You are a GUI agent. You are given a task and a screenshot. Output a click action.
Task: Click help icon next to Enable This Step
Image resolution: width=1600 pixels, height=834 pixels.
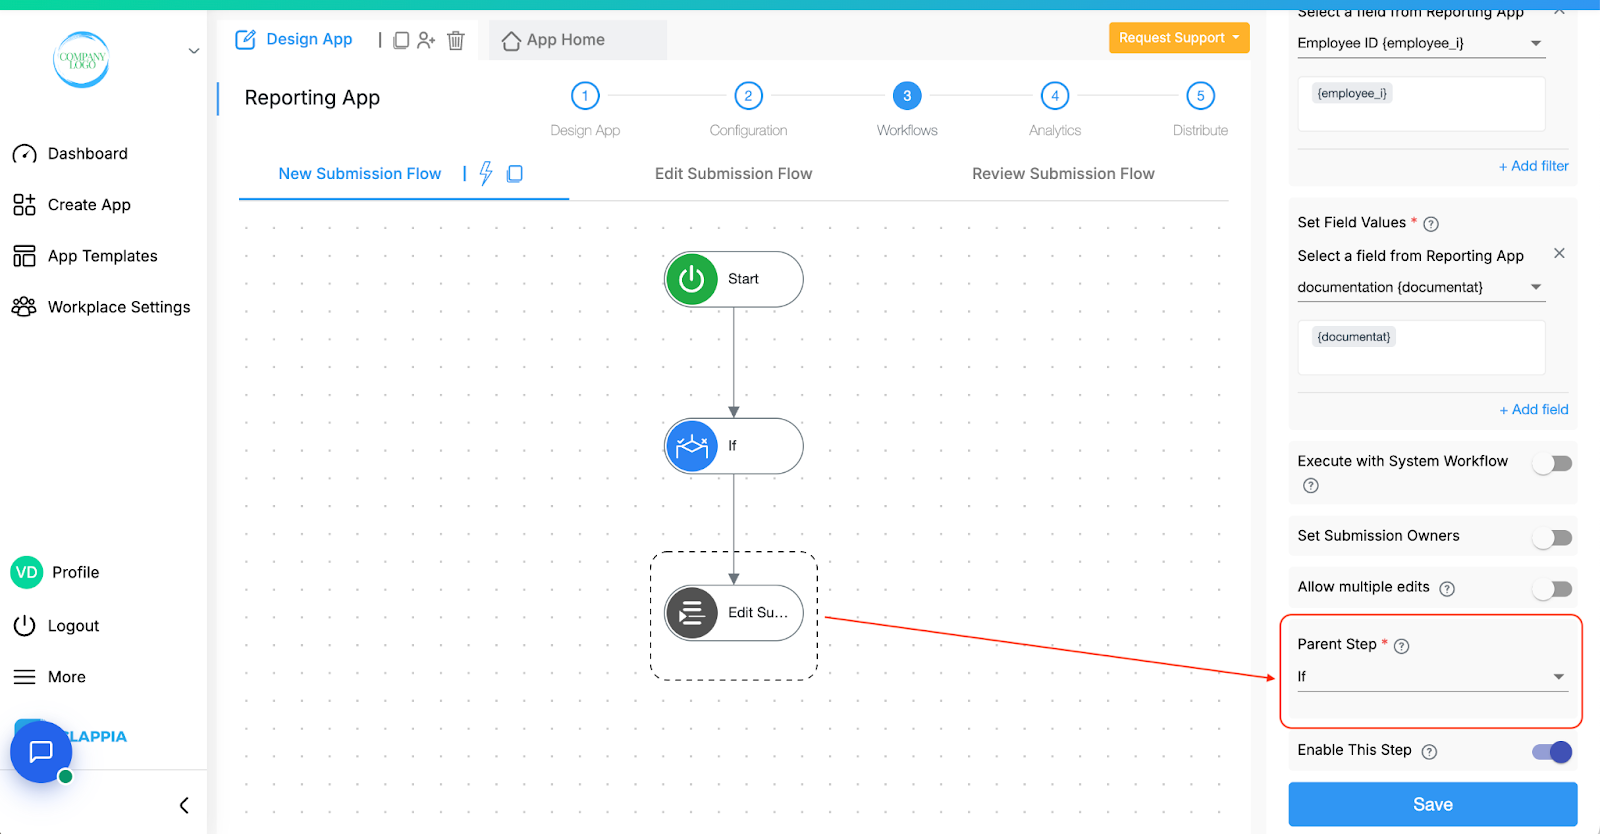click(x=1430, y=752)
